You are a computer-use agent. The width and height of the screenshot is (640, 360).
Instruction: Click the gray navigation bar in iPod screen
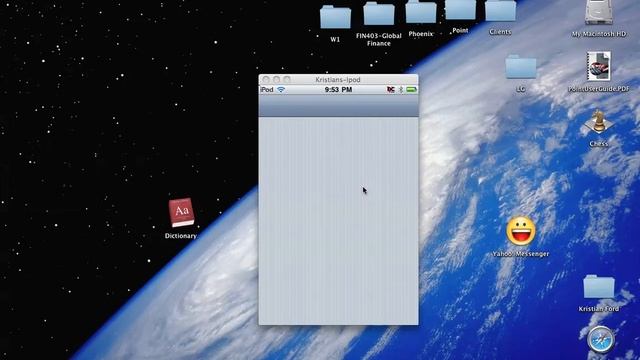338,106
